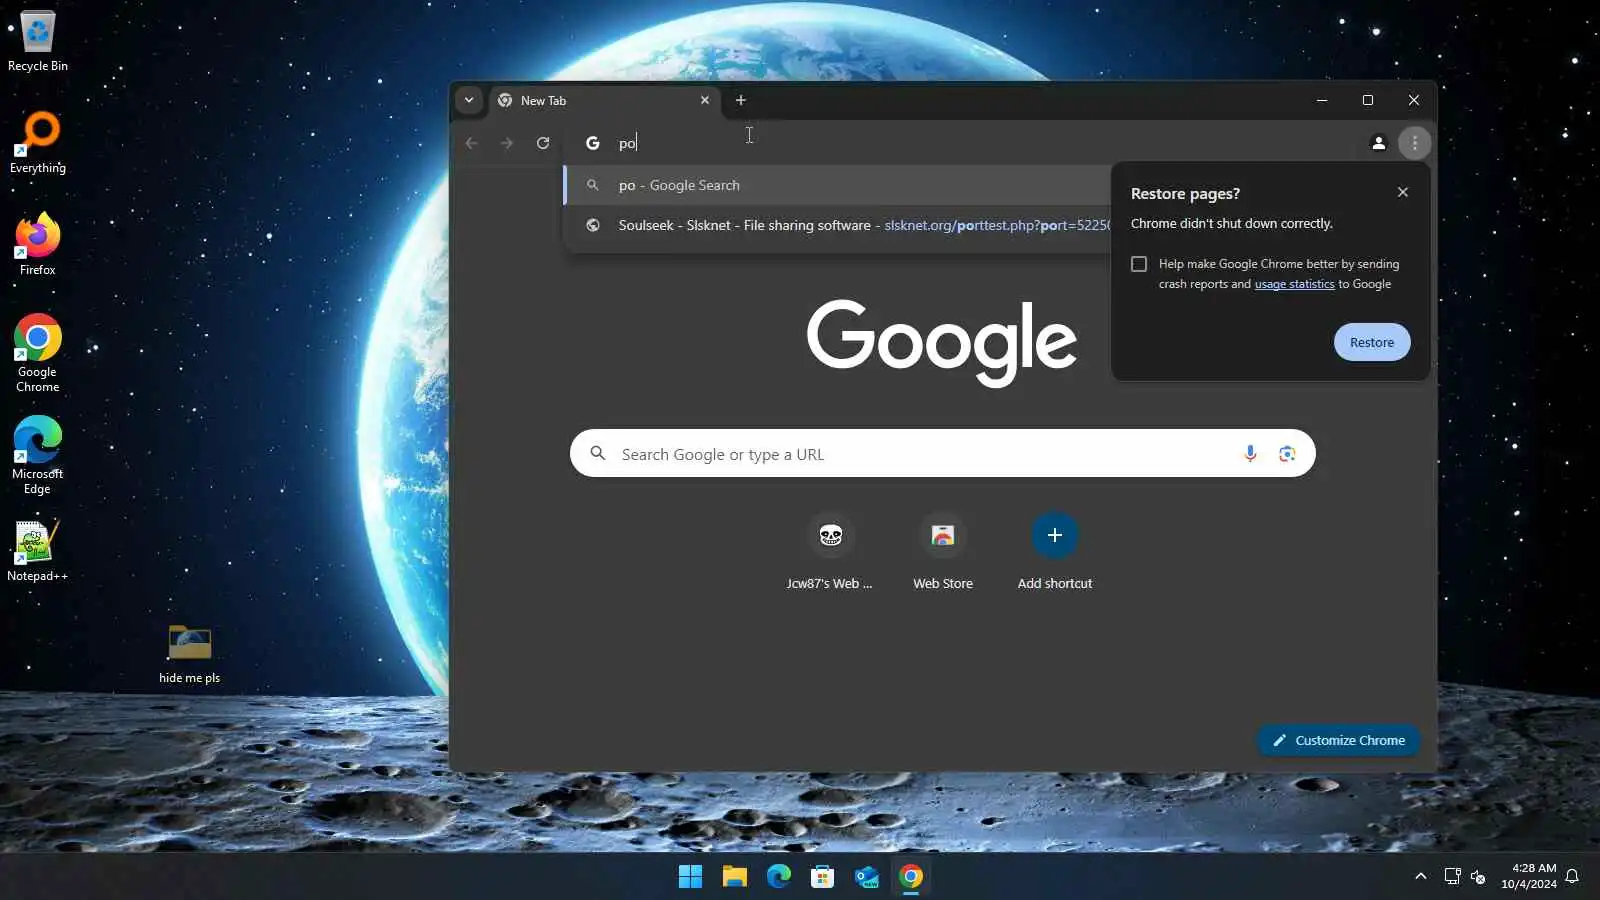
Task: Click the voice search microphone icon
Action: 1250,454
